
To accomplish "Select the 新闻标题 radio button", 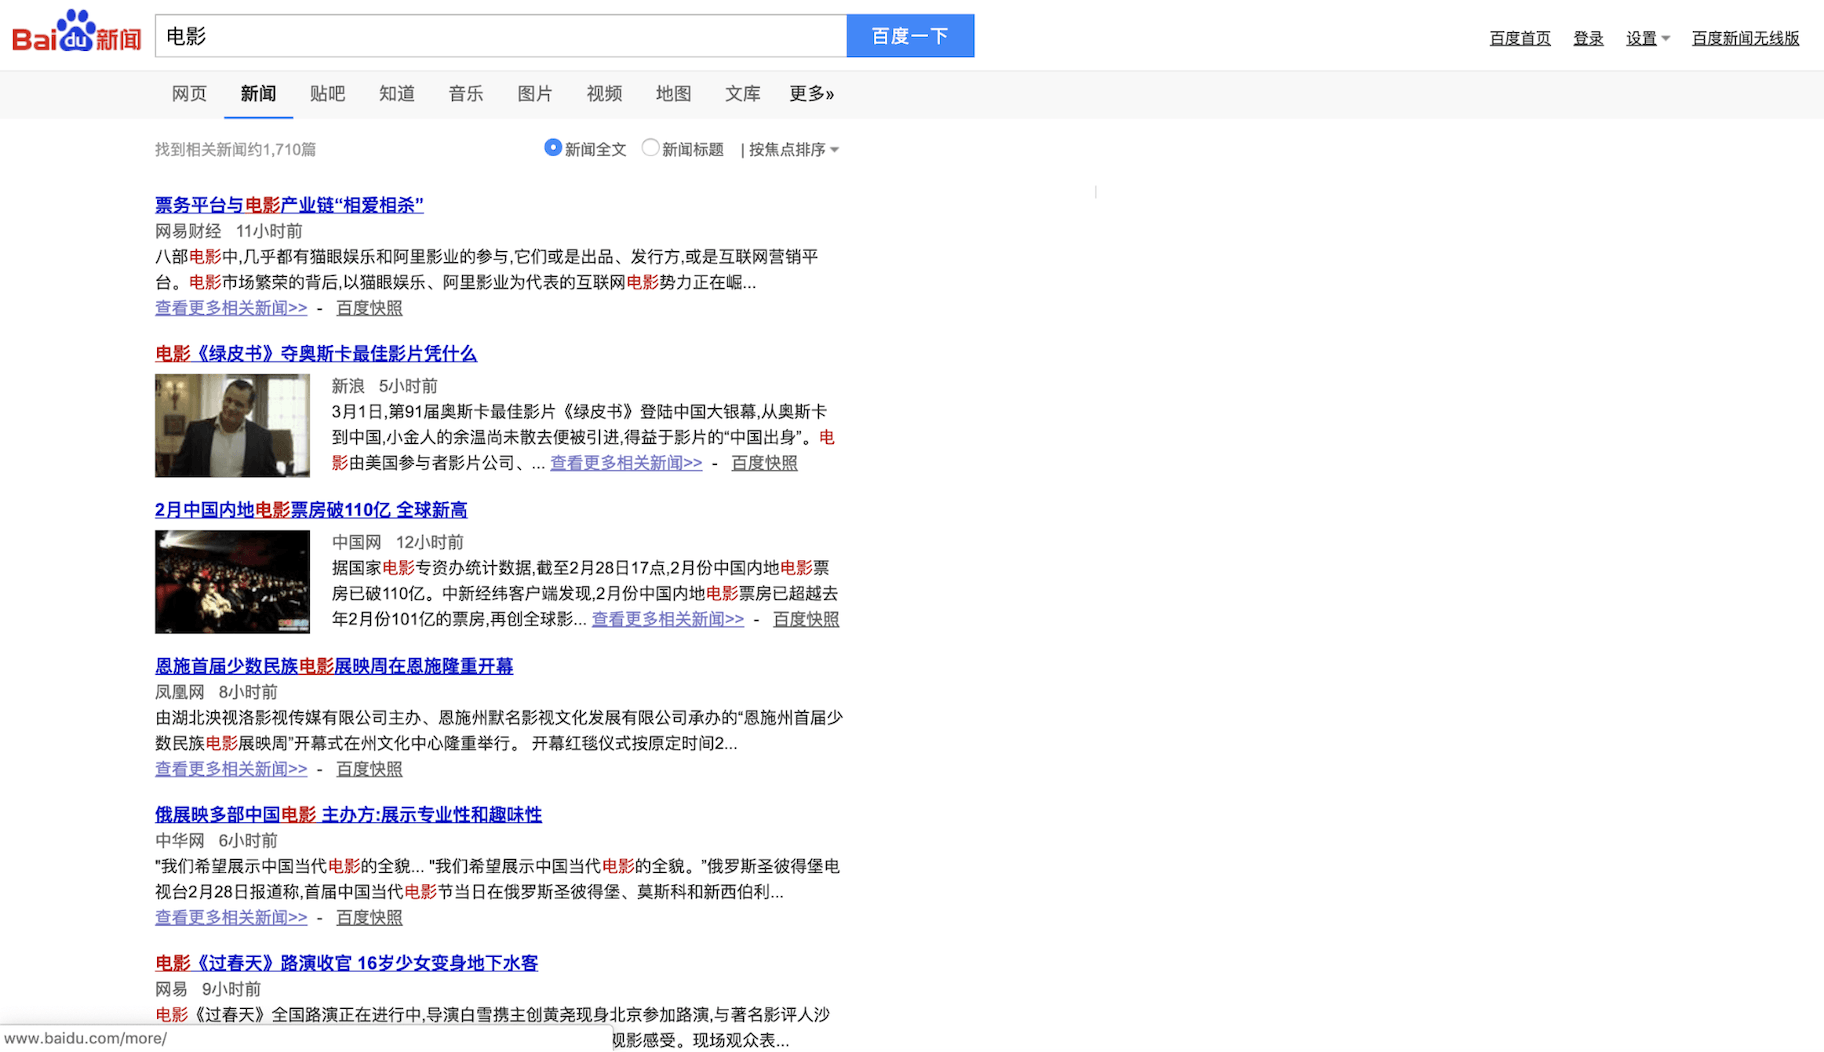I will click(x=650, y=148).
